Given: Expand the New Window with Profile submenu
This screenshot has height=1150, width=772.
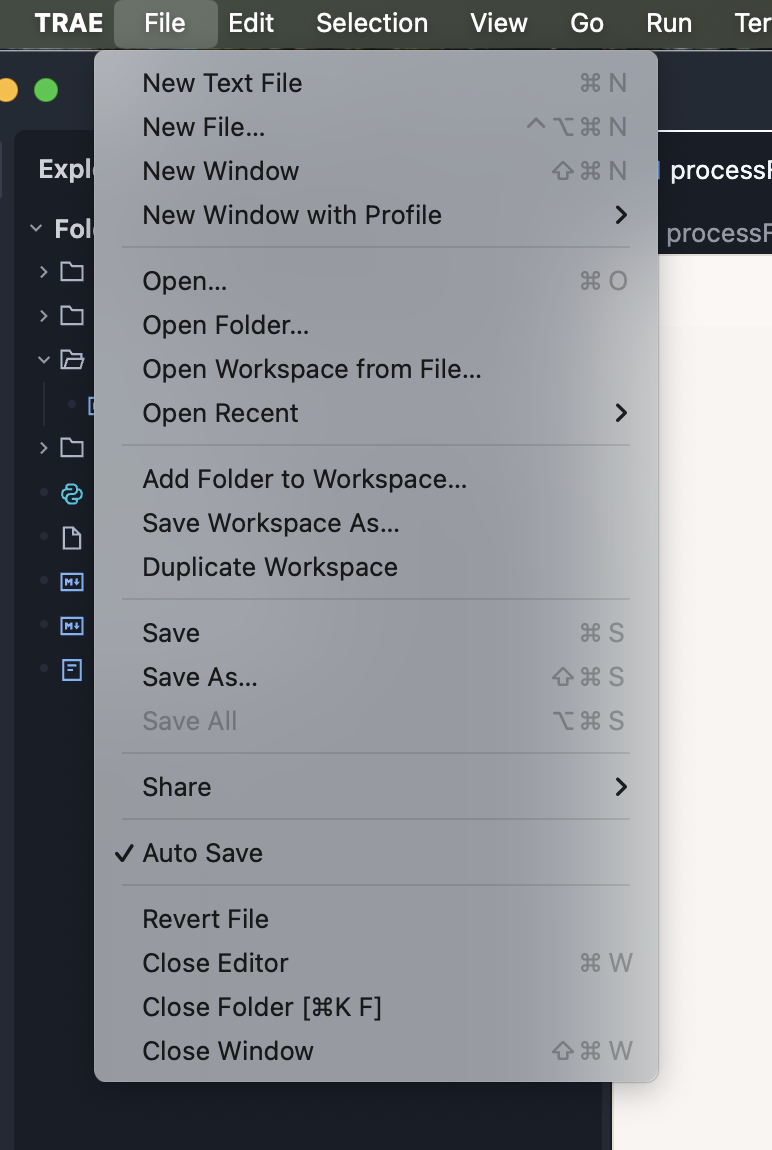Looking at the screenshot, I should coord(293,215).
